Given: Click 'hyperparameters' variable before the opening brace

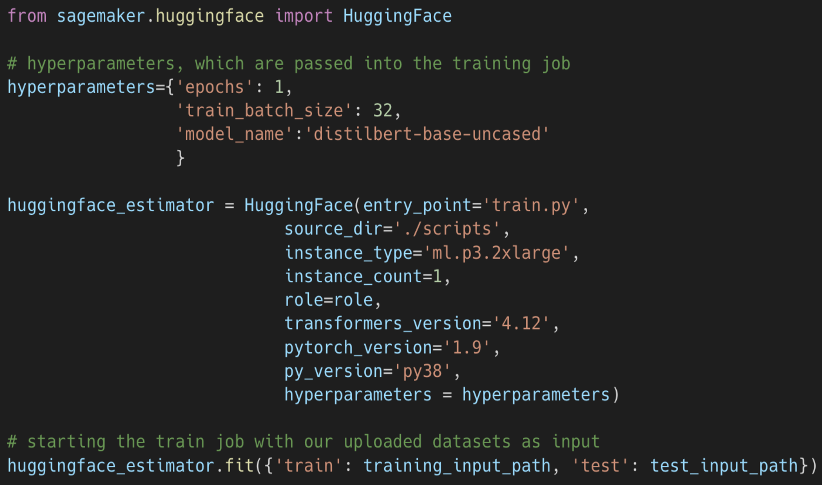Looking at the screenshot, I should (81, 87).
